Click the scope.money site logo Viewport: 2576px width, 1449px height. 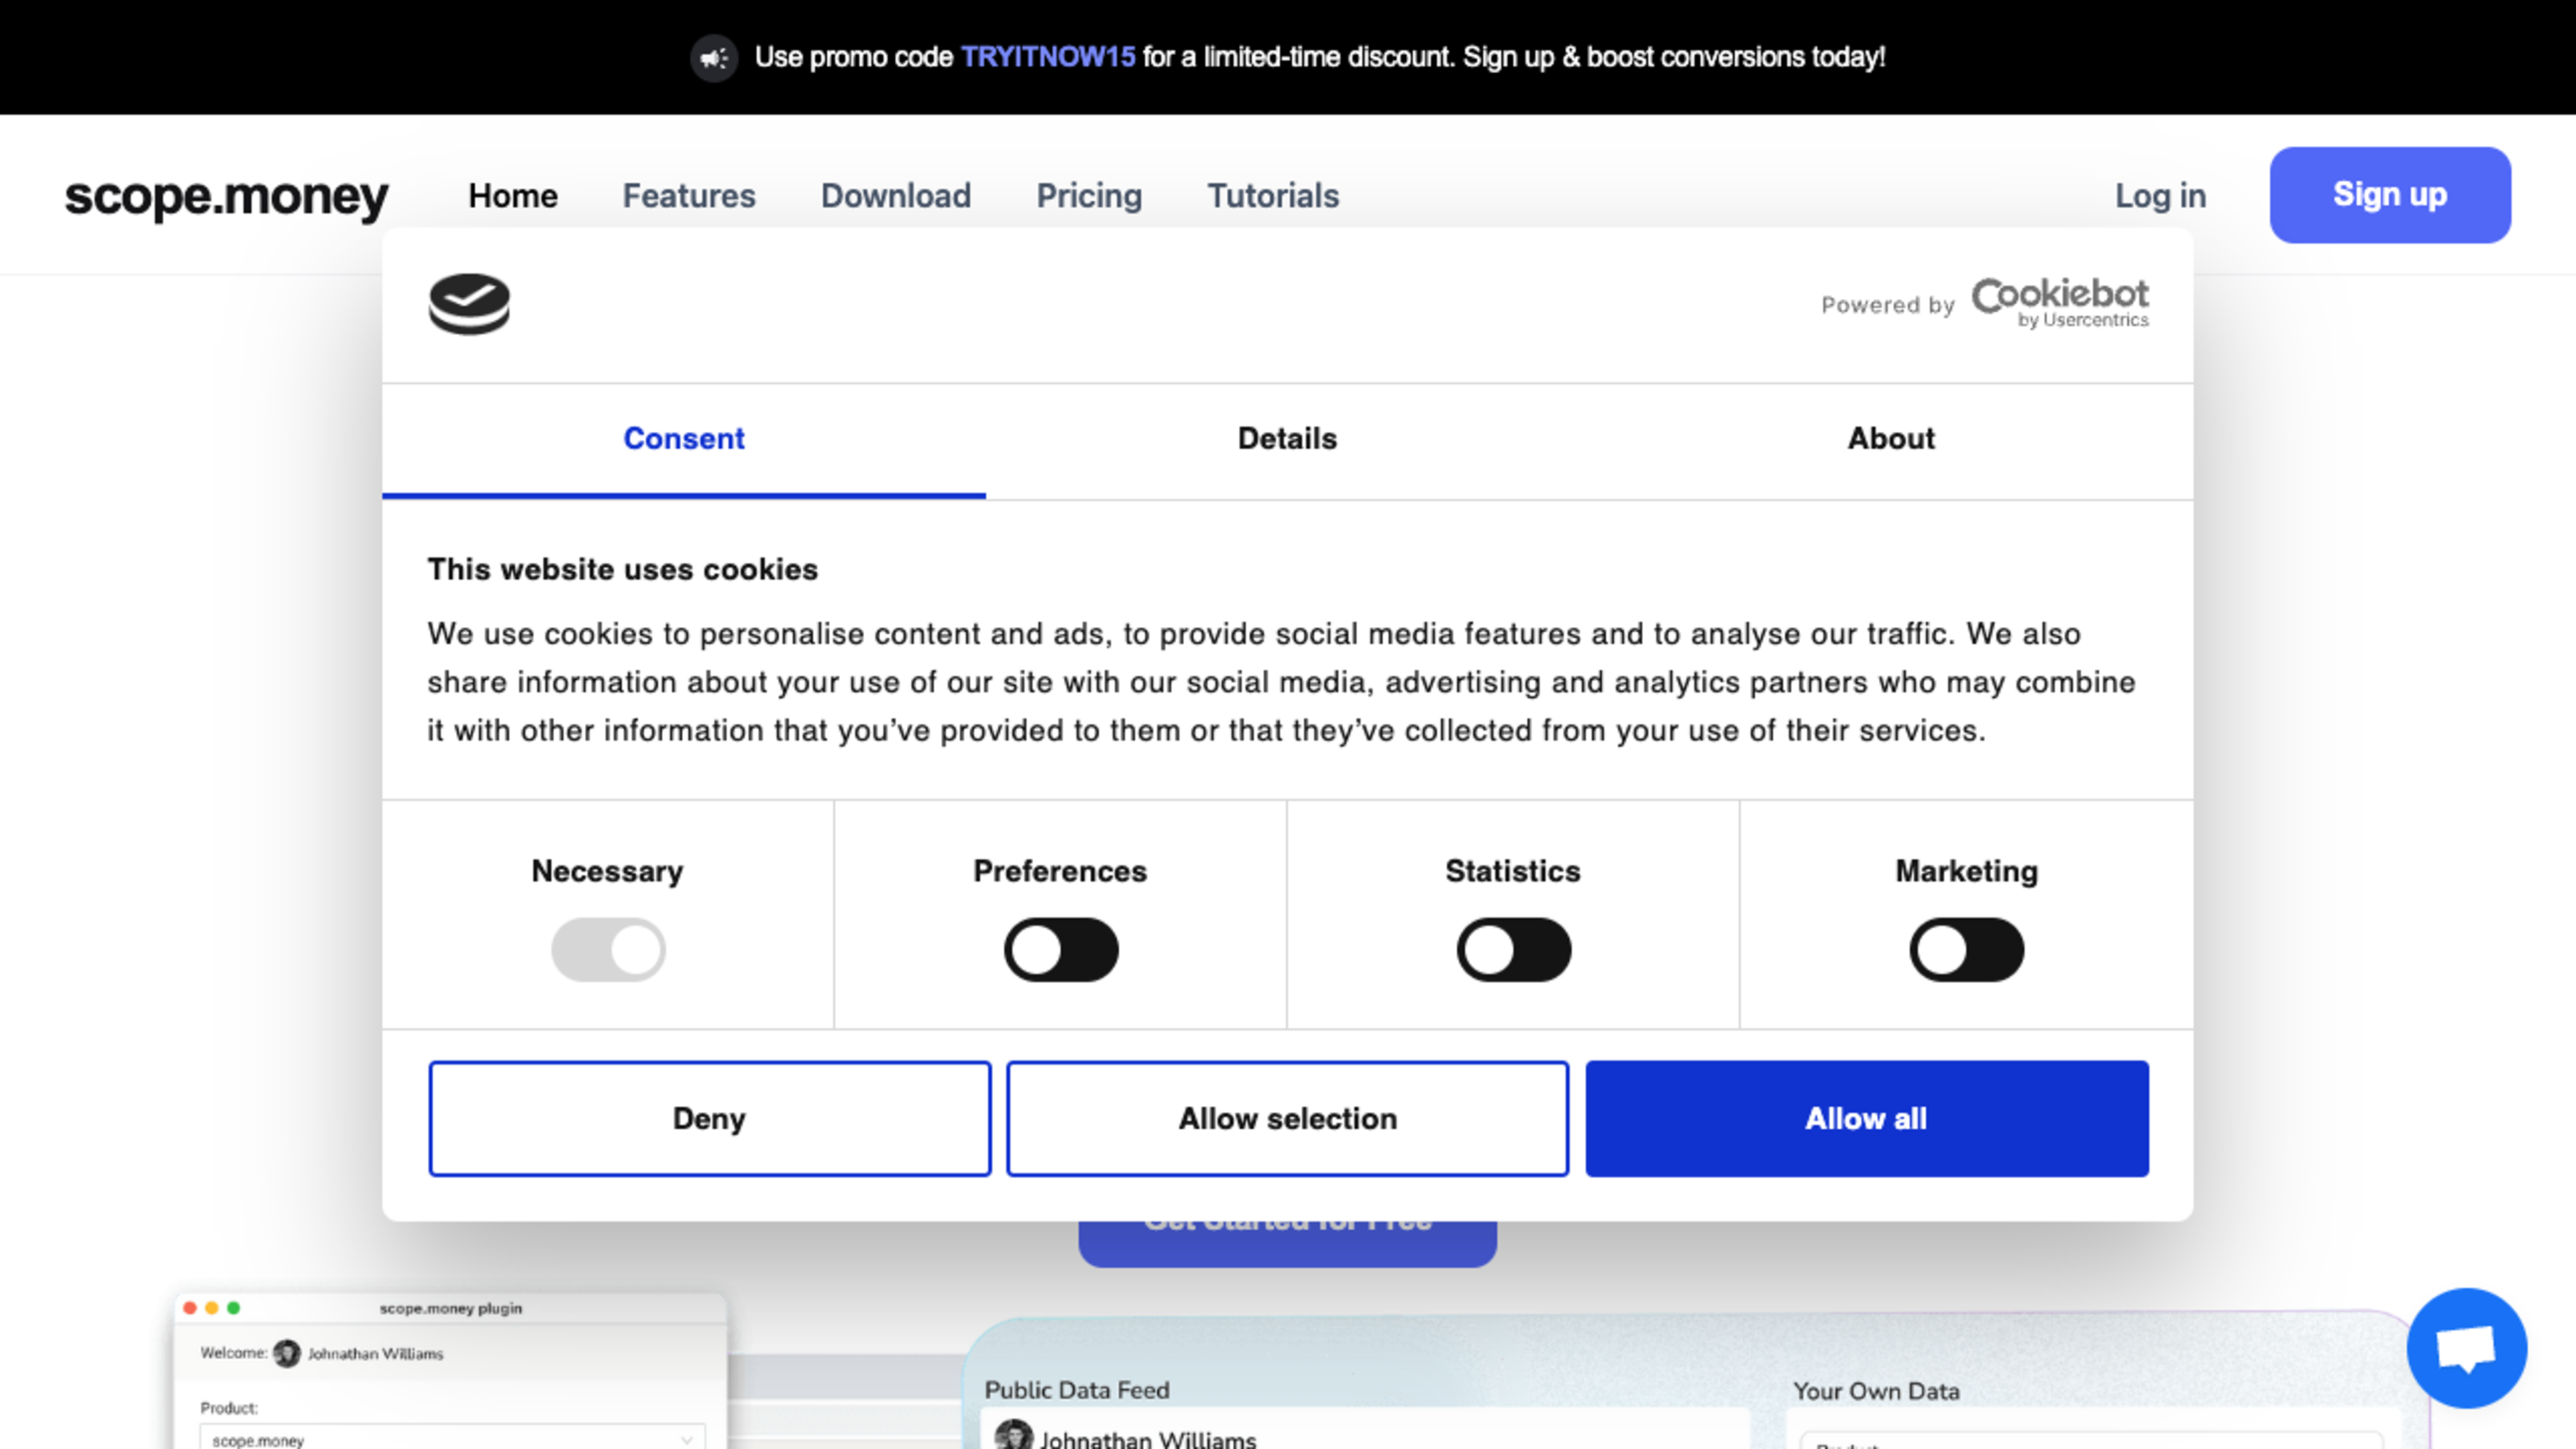[227, 197]
